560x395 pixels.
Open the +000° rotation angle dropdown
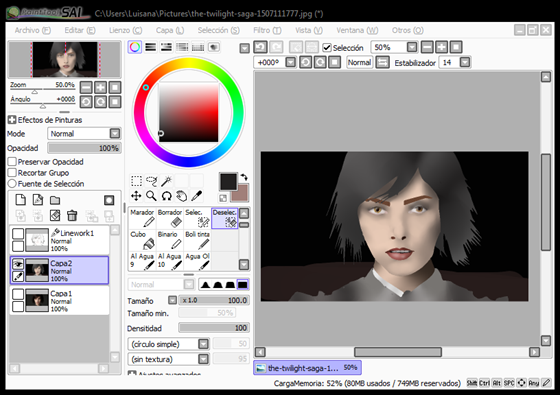(291, 62)
